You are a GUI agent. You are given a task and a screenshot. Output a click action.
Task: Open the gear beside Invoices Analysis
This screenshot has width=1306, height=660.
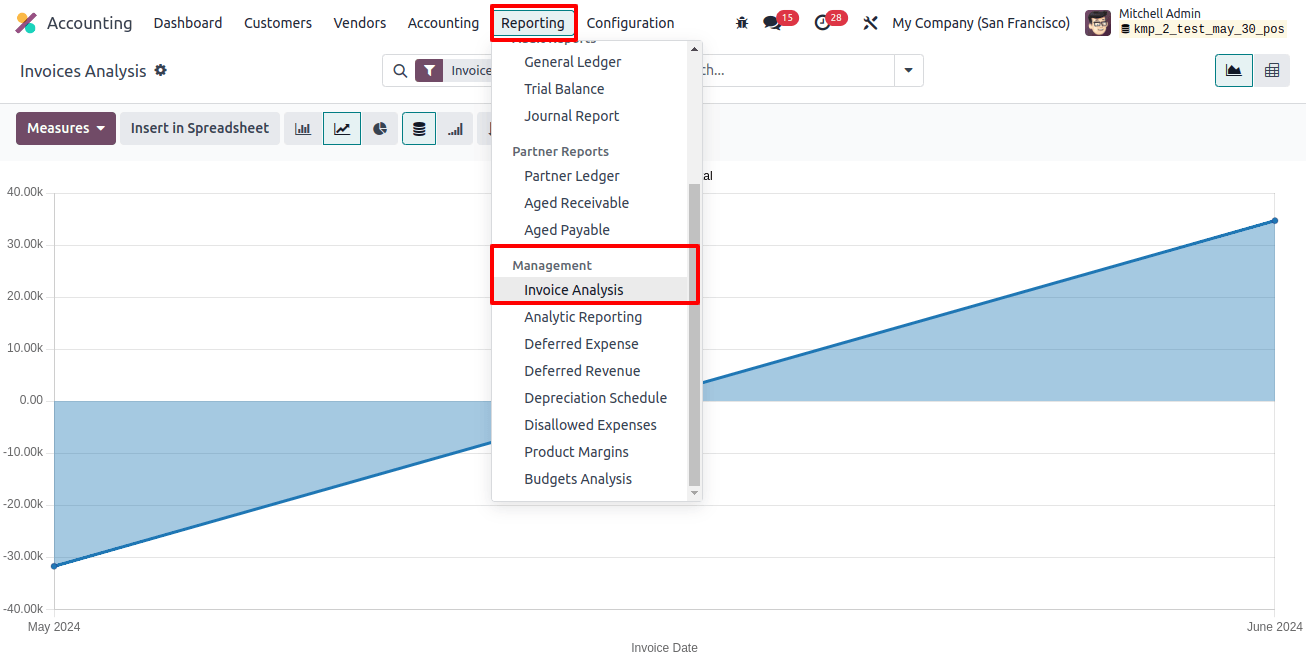click(160, 71)
